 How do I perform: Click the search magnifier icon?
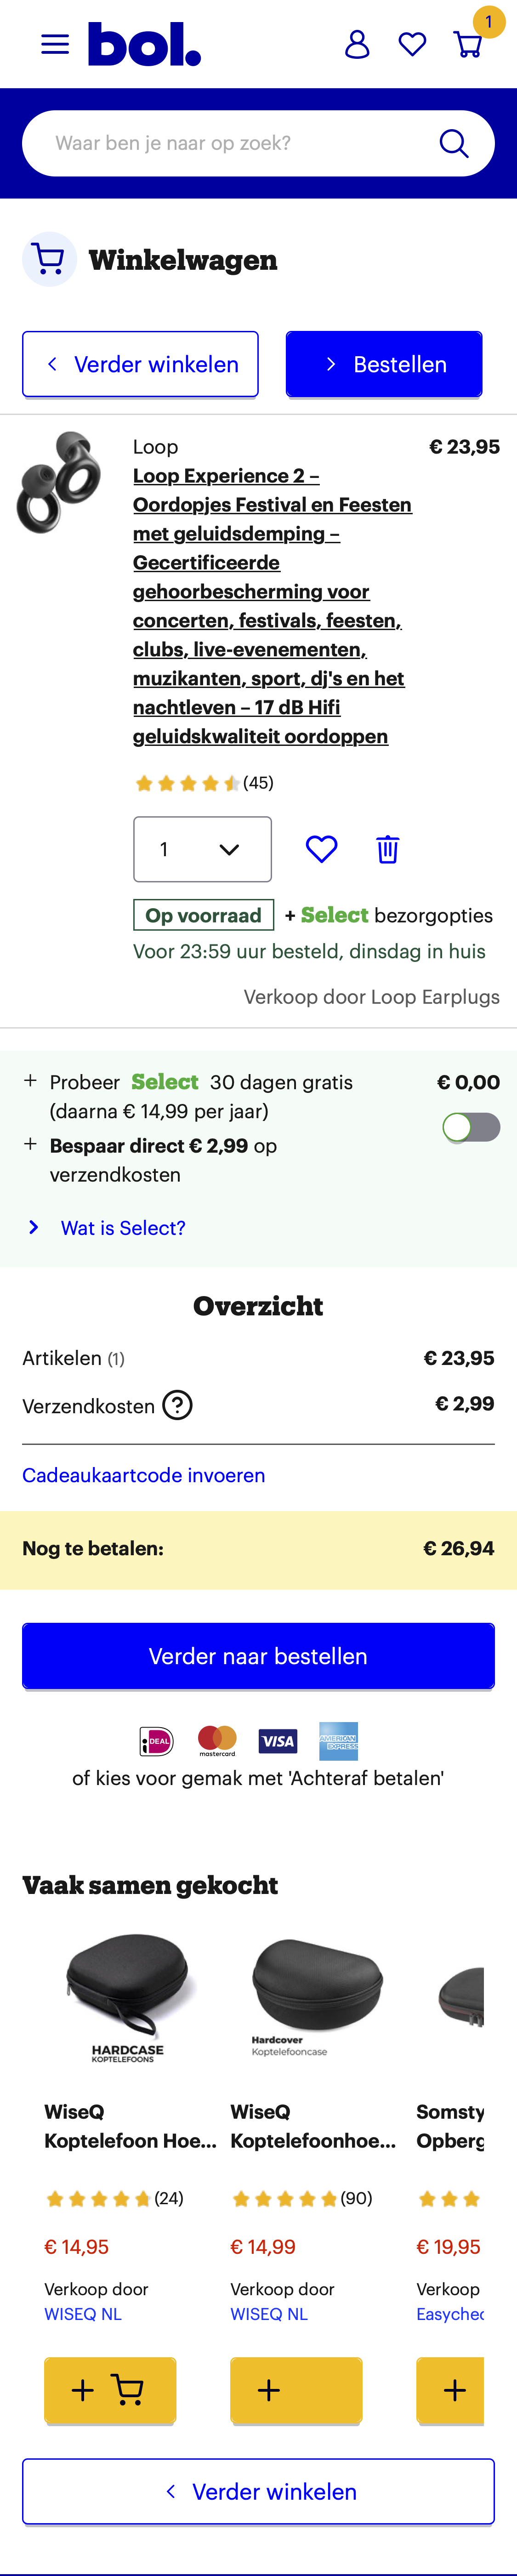click(454, 144)
